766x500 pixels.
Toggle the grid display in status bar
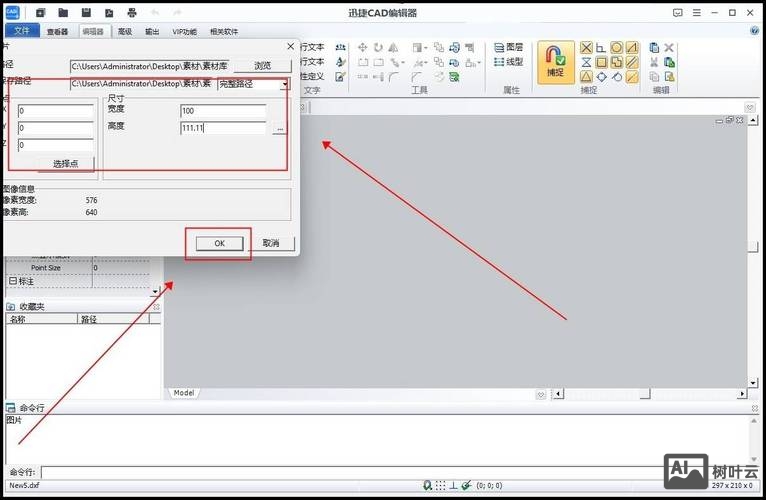click(x=440, y=485)
